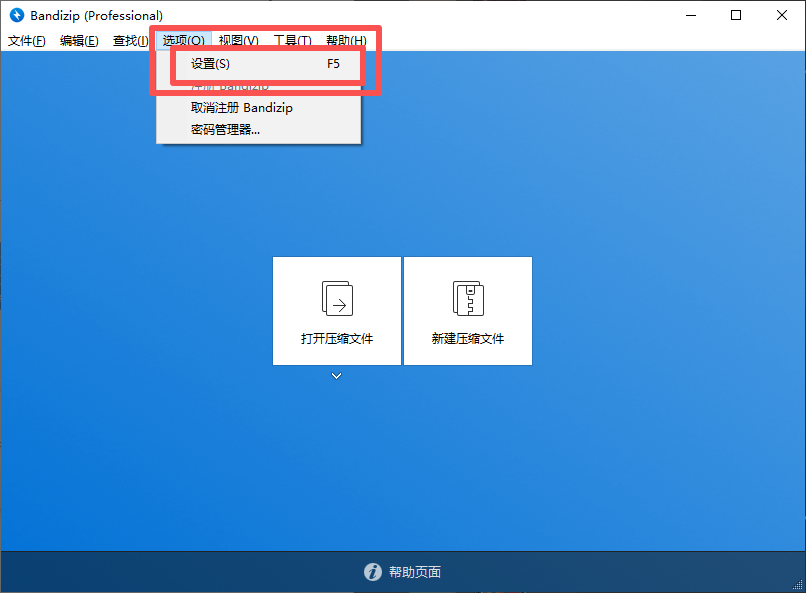Open the 帮助(H) menu
The image size is (806, 593).
346,41
